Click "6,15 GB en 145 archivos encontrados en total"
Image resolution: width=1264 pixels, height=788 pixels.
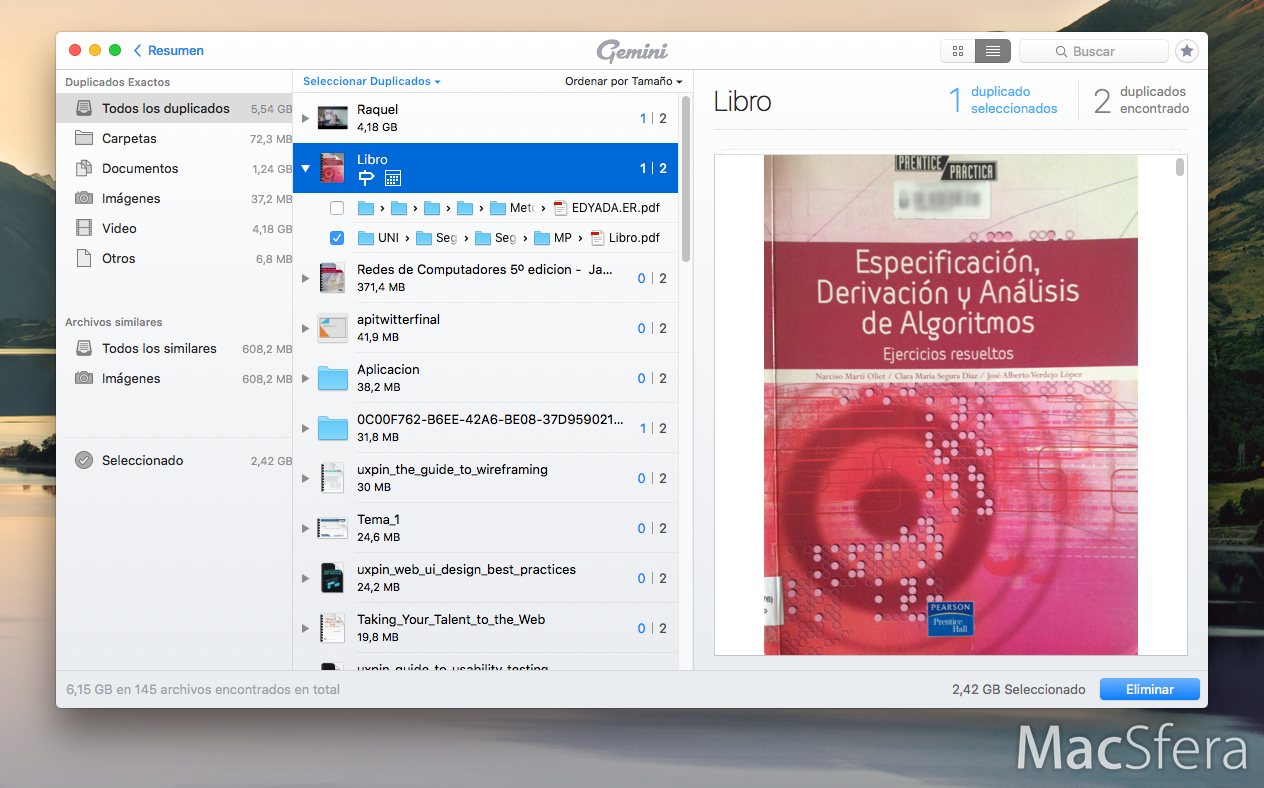[x=203, y=689]
